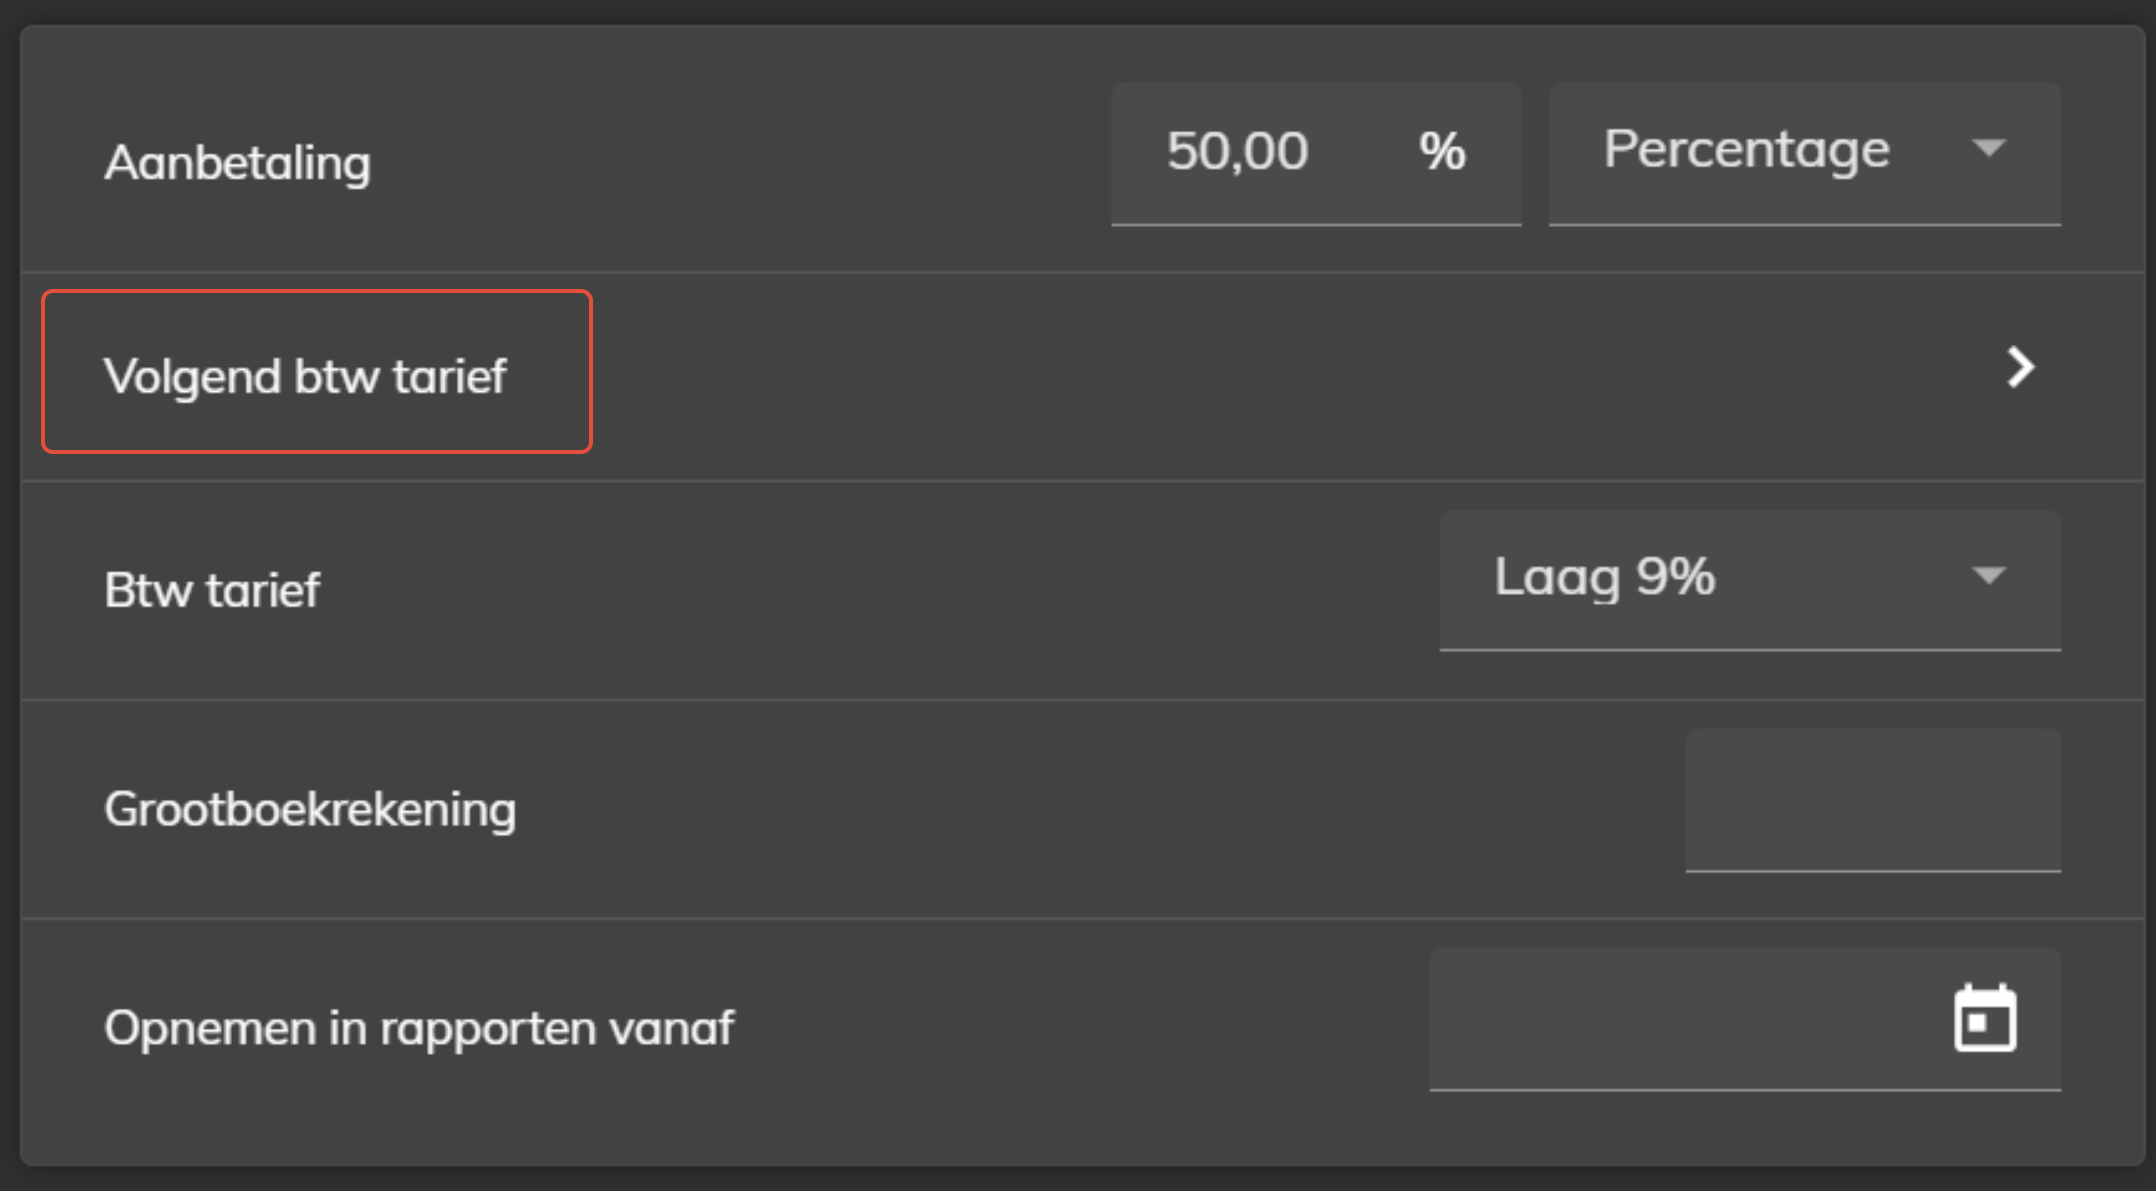
Task: Click the arrow on the Percentage dropdown
Action: (1989, 149)
